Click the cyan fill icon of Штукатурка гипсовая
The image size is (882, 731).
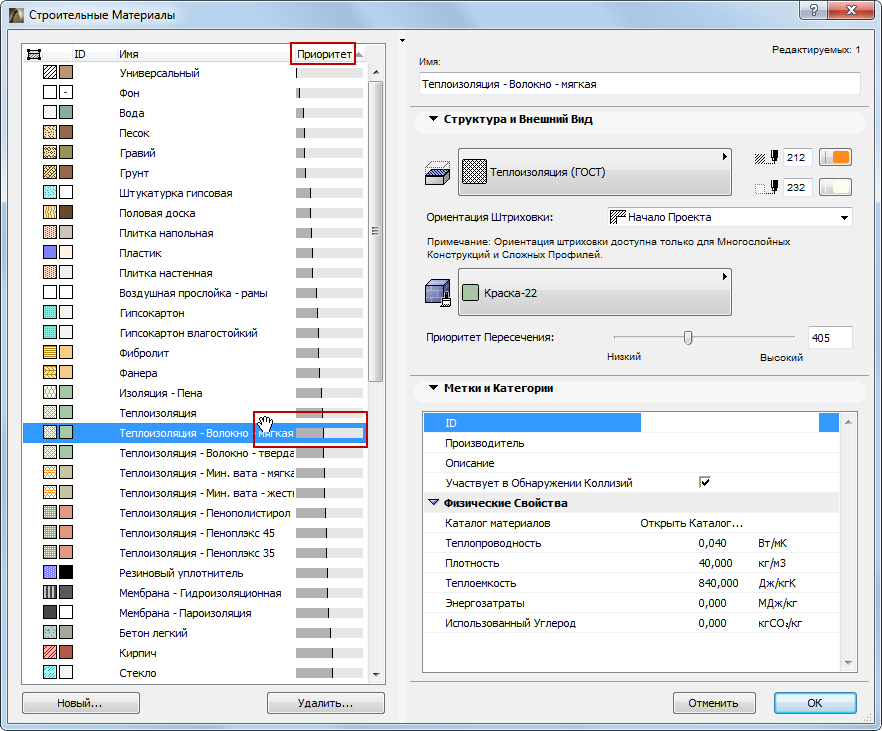click(x=50, y=192)
